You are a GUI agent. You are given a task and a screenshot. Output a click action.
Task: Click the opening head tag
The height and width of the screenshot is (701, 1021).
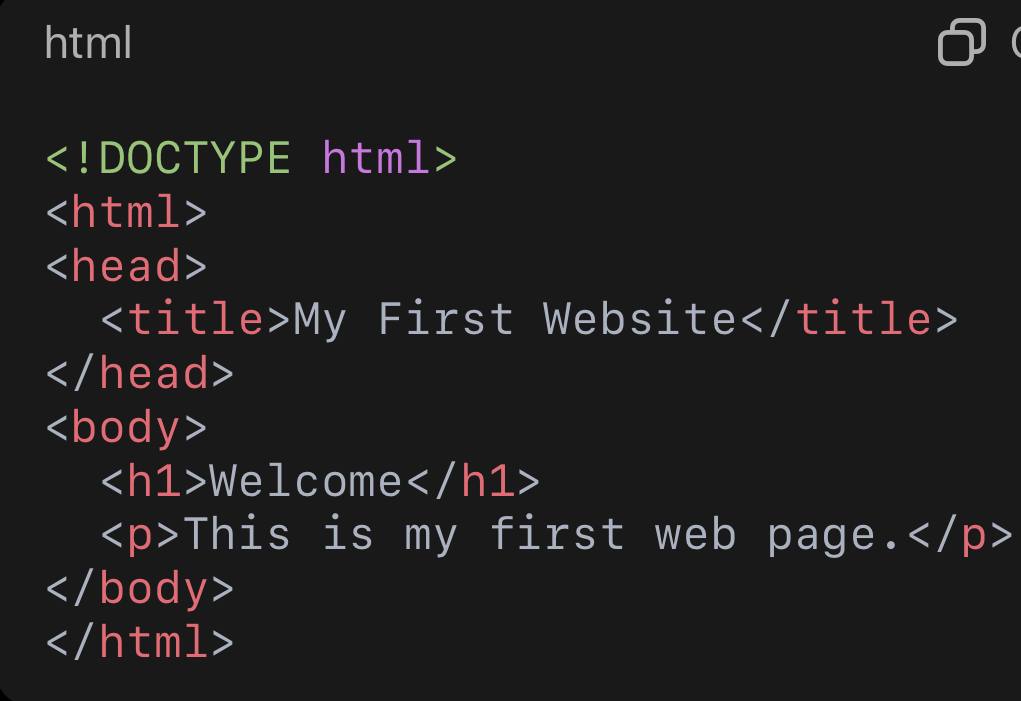tap(126, 266)
